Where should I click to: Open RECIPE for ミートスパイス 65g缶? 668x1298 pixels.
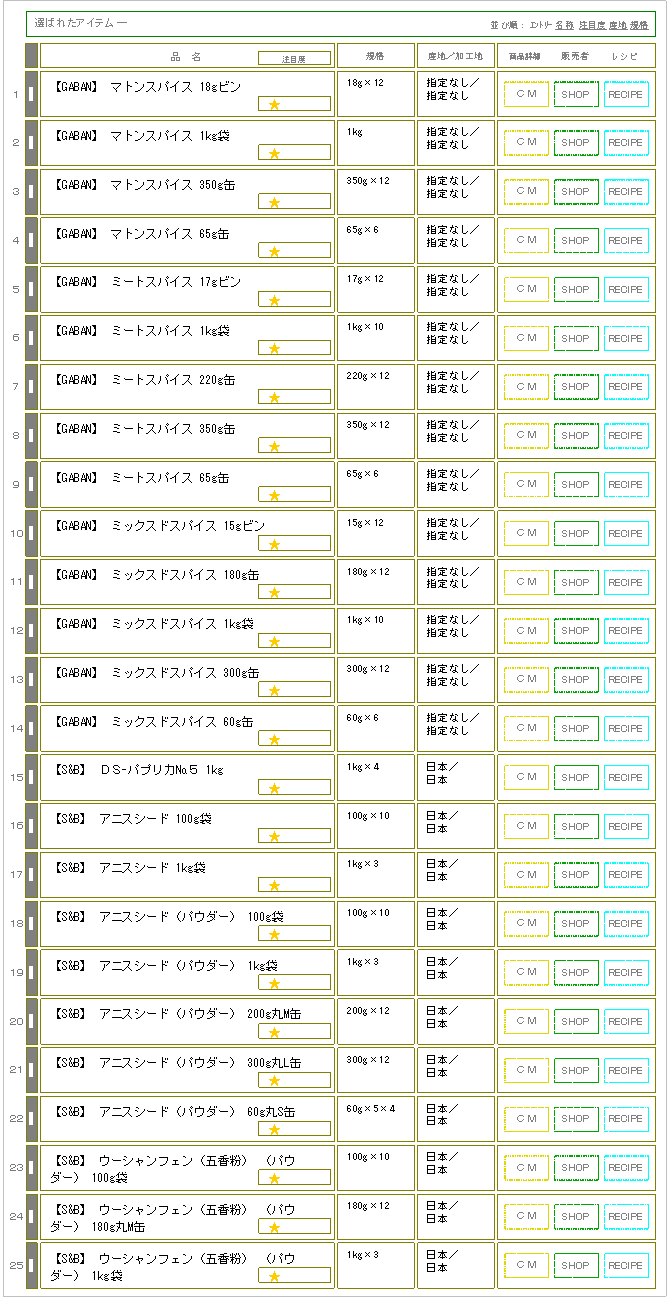(626, 485)
